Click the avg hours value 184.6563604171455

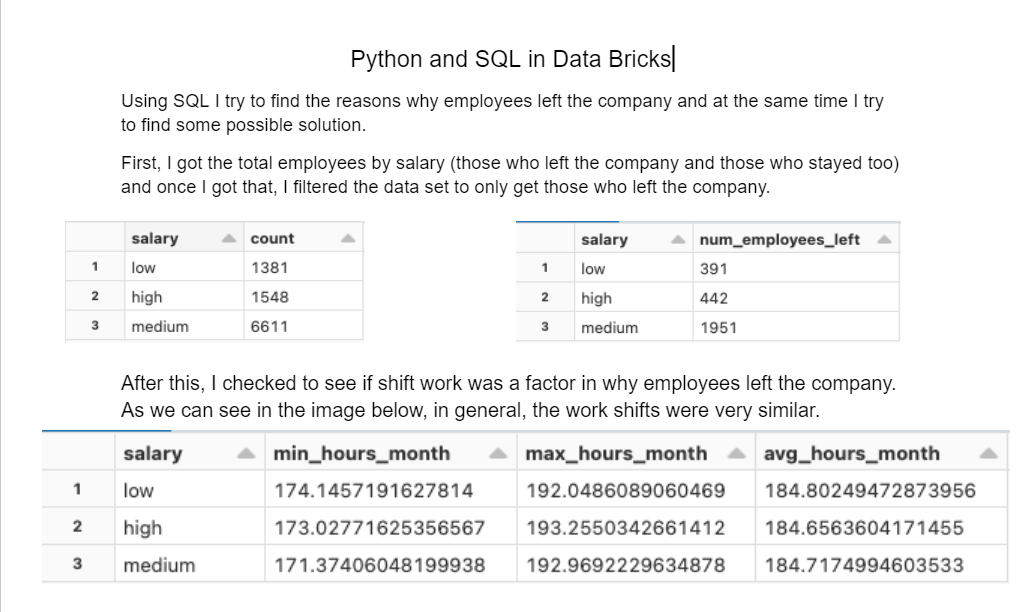[x=864, y=528]
